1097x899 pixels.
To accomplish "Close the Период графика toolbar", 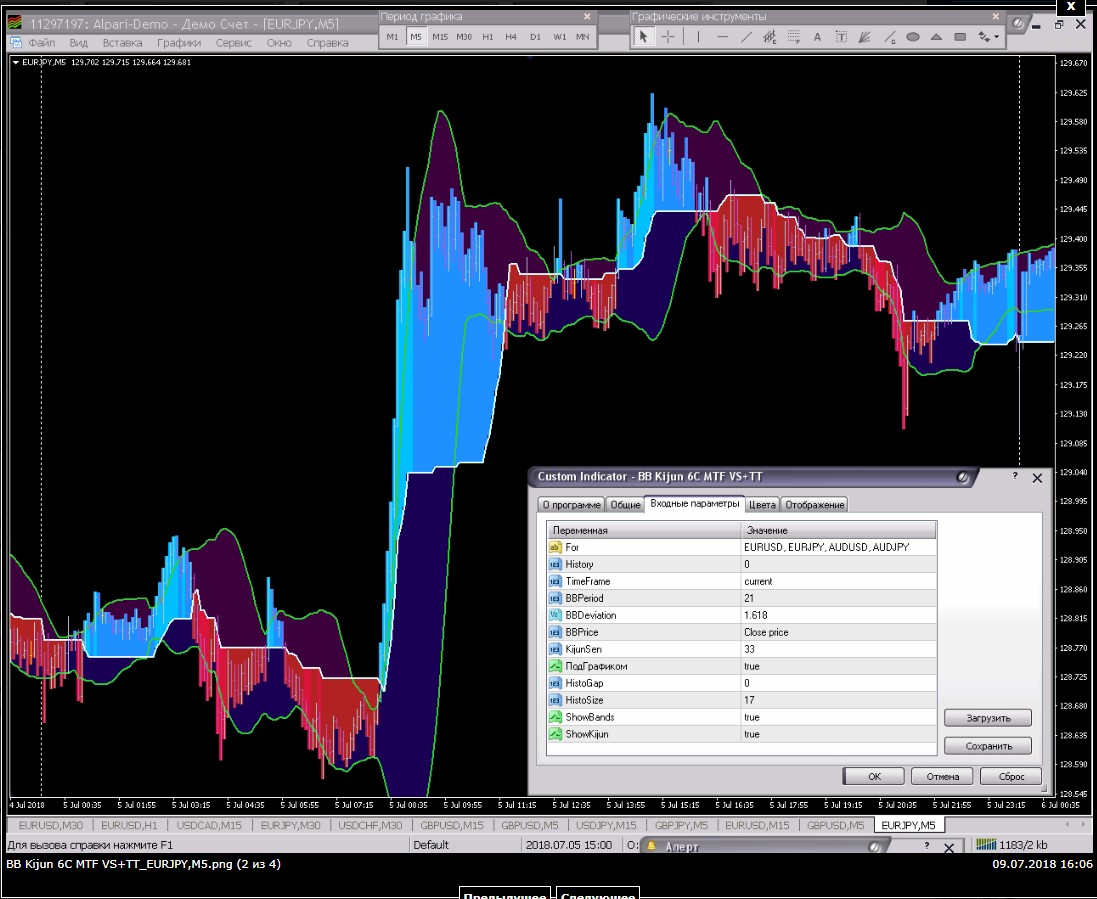I will point(587,16).
